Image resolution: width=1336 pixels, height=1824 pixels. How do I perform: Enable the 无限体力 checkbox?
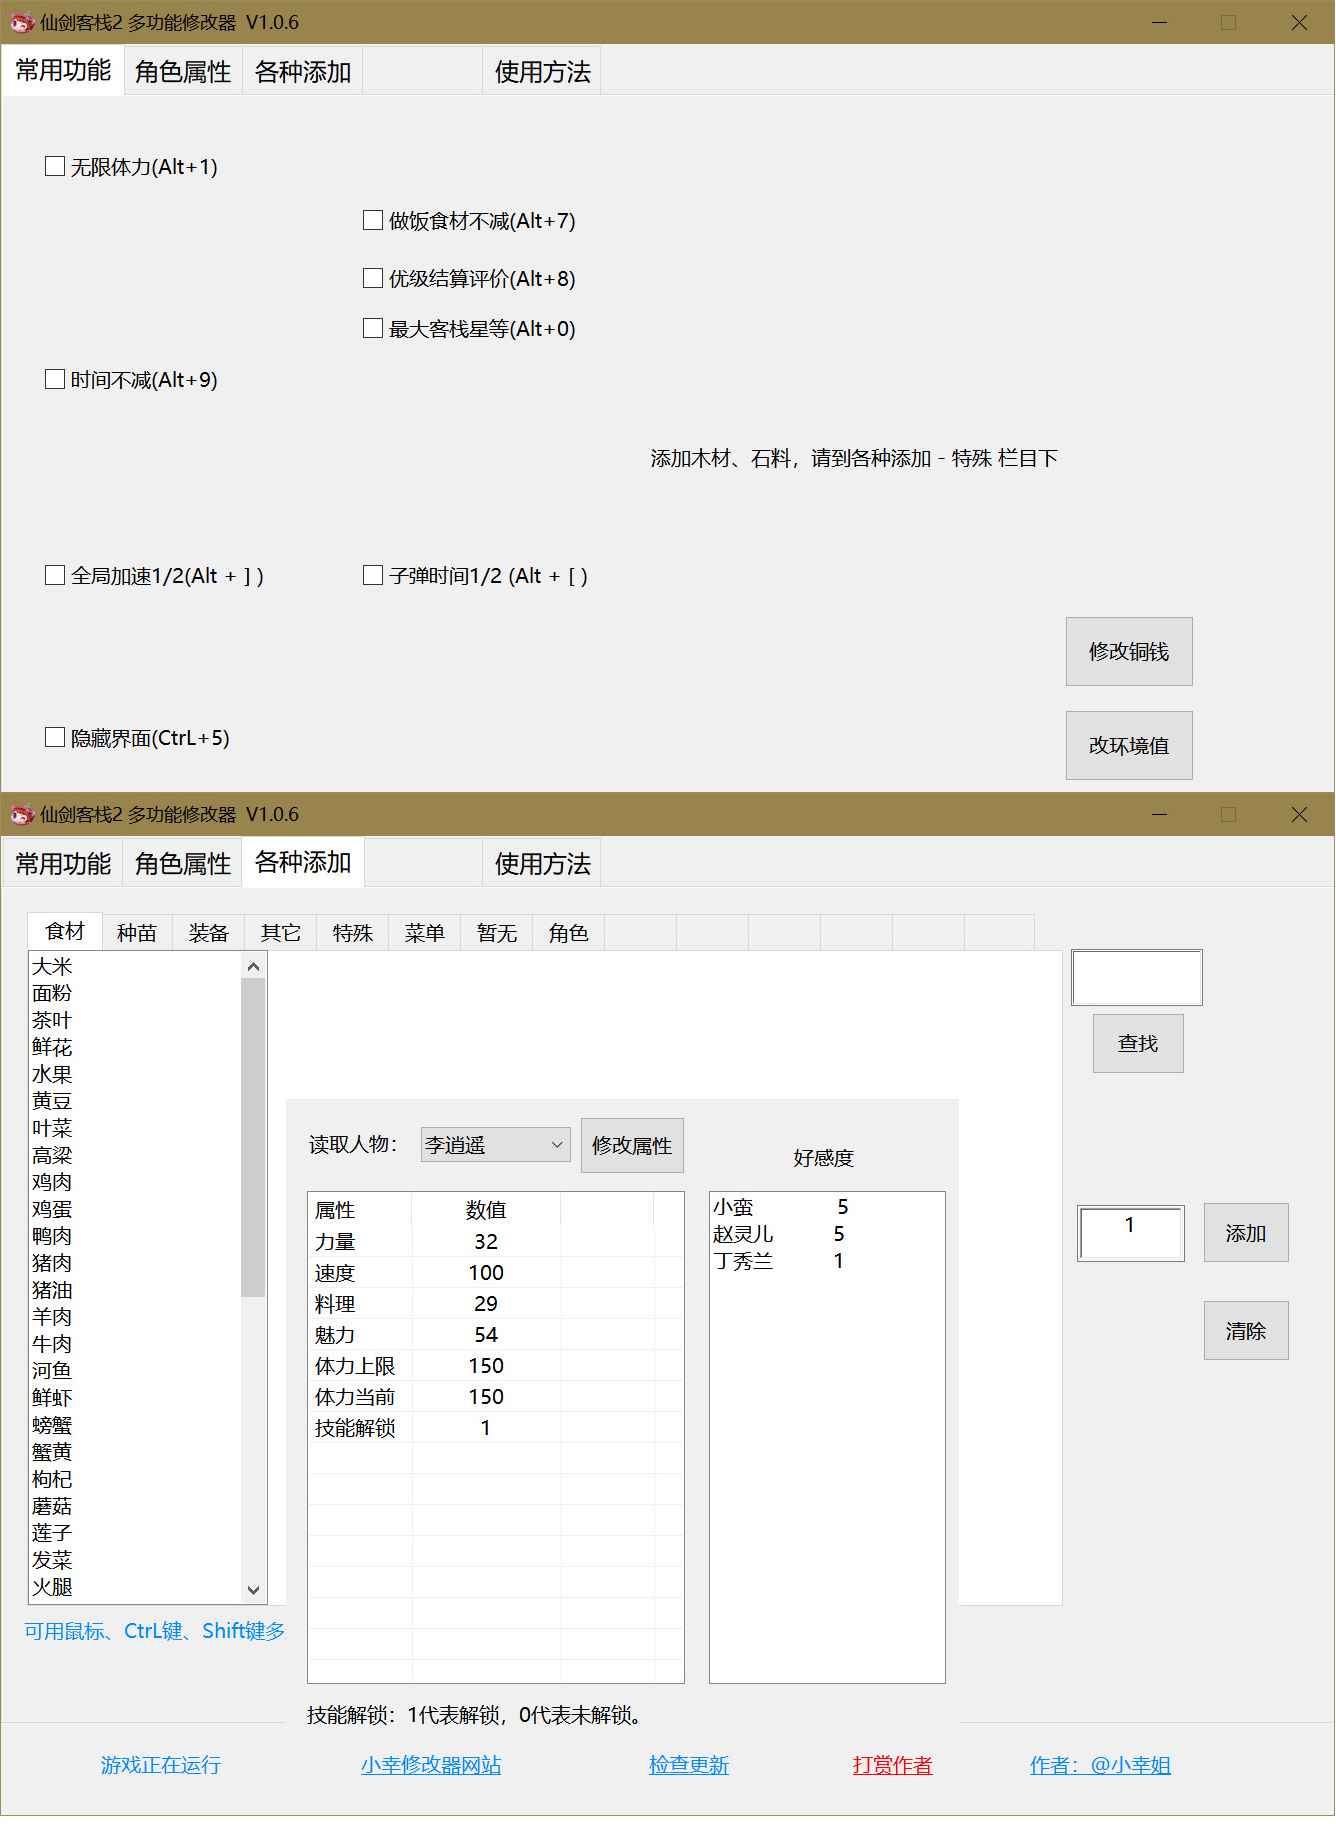pos(55,167)
